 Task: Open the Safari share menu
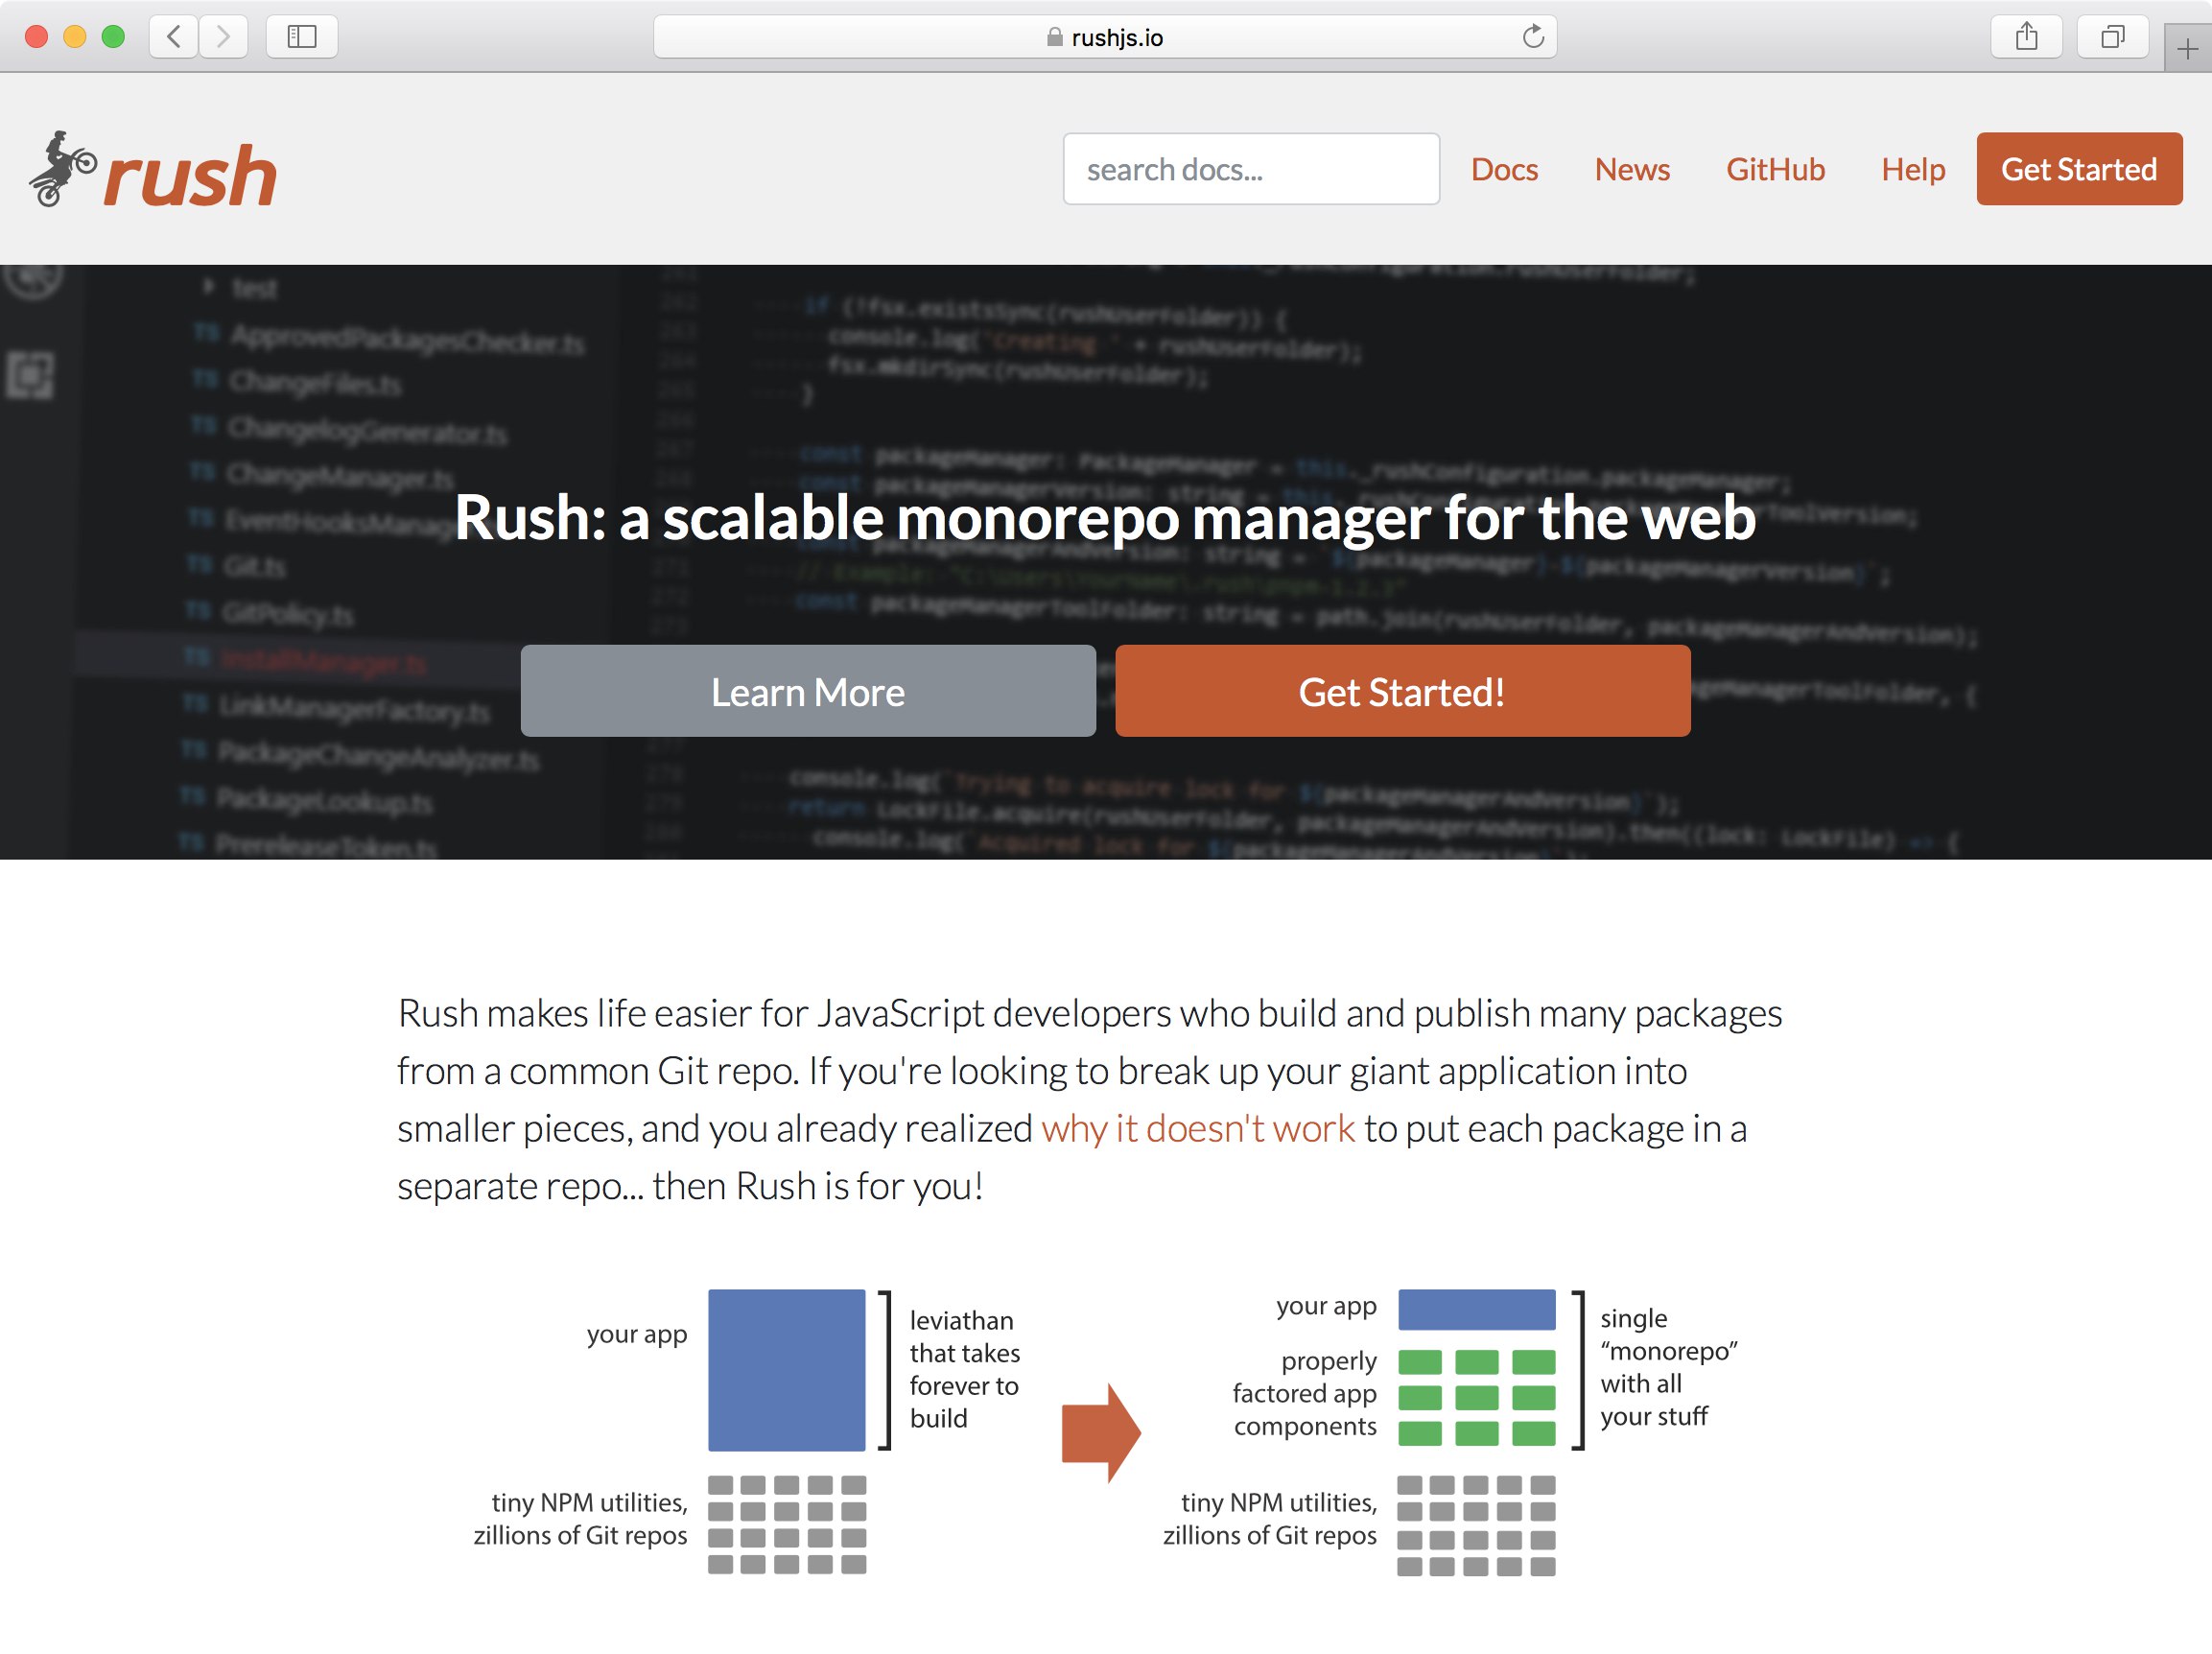pos(2026,37)
